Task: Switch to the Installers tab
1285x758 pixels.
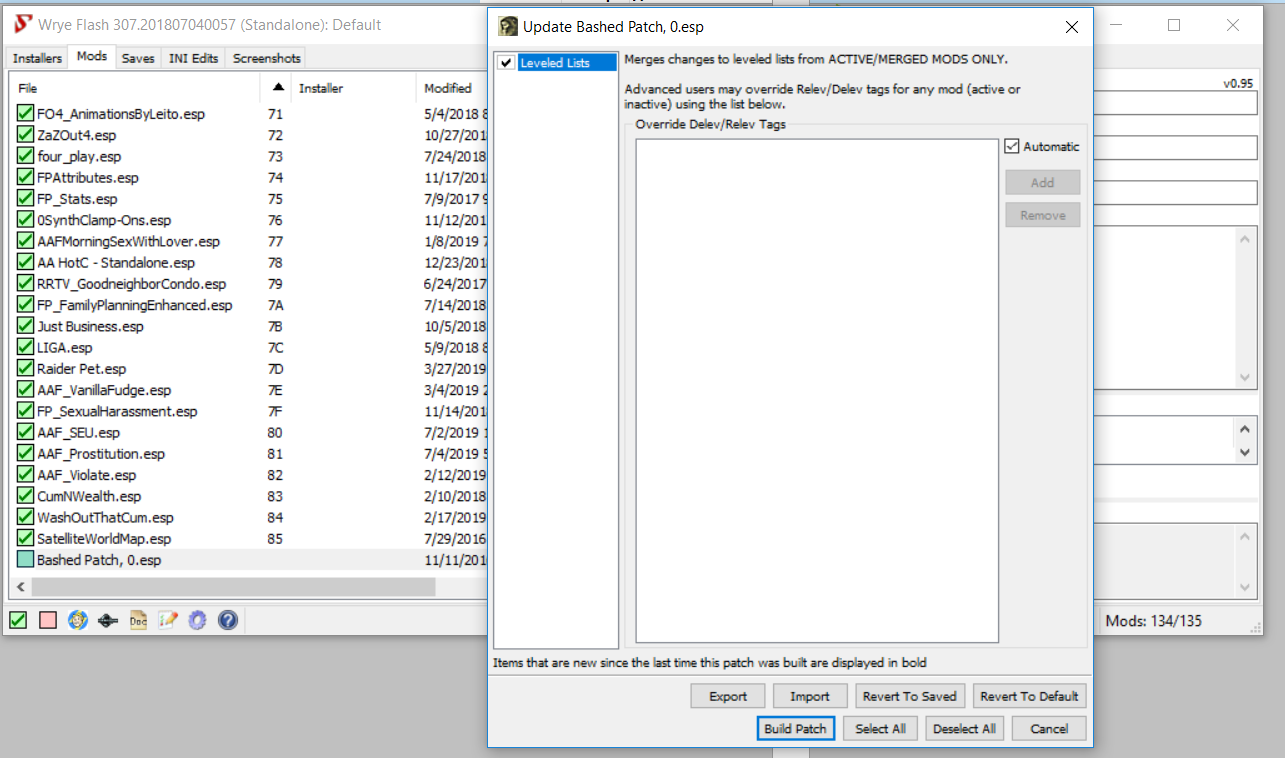Action: (37, 58)
